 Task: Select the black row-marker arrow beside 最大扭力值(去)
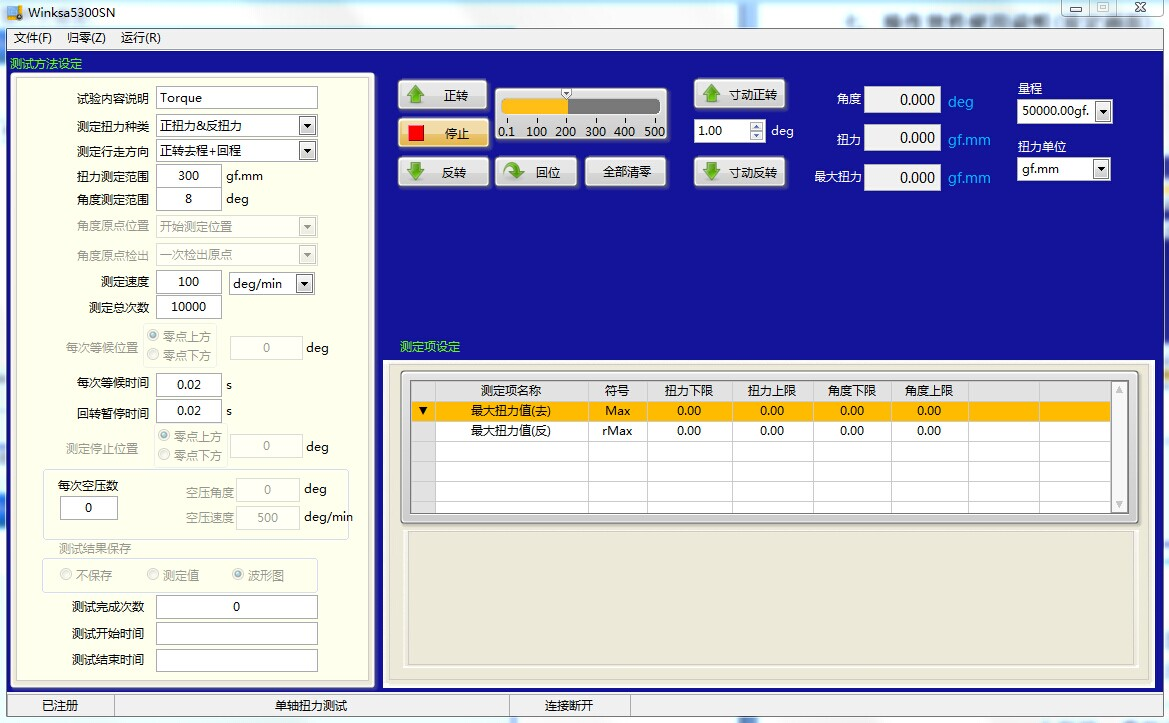[423, 411]
